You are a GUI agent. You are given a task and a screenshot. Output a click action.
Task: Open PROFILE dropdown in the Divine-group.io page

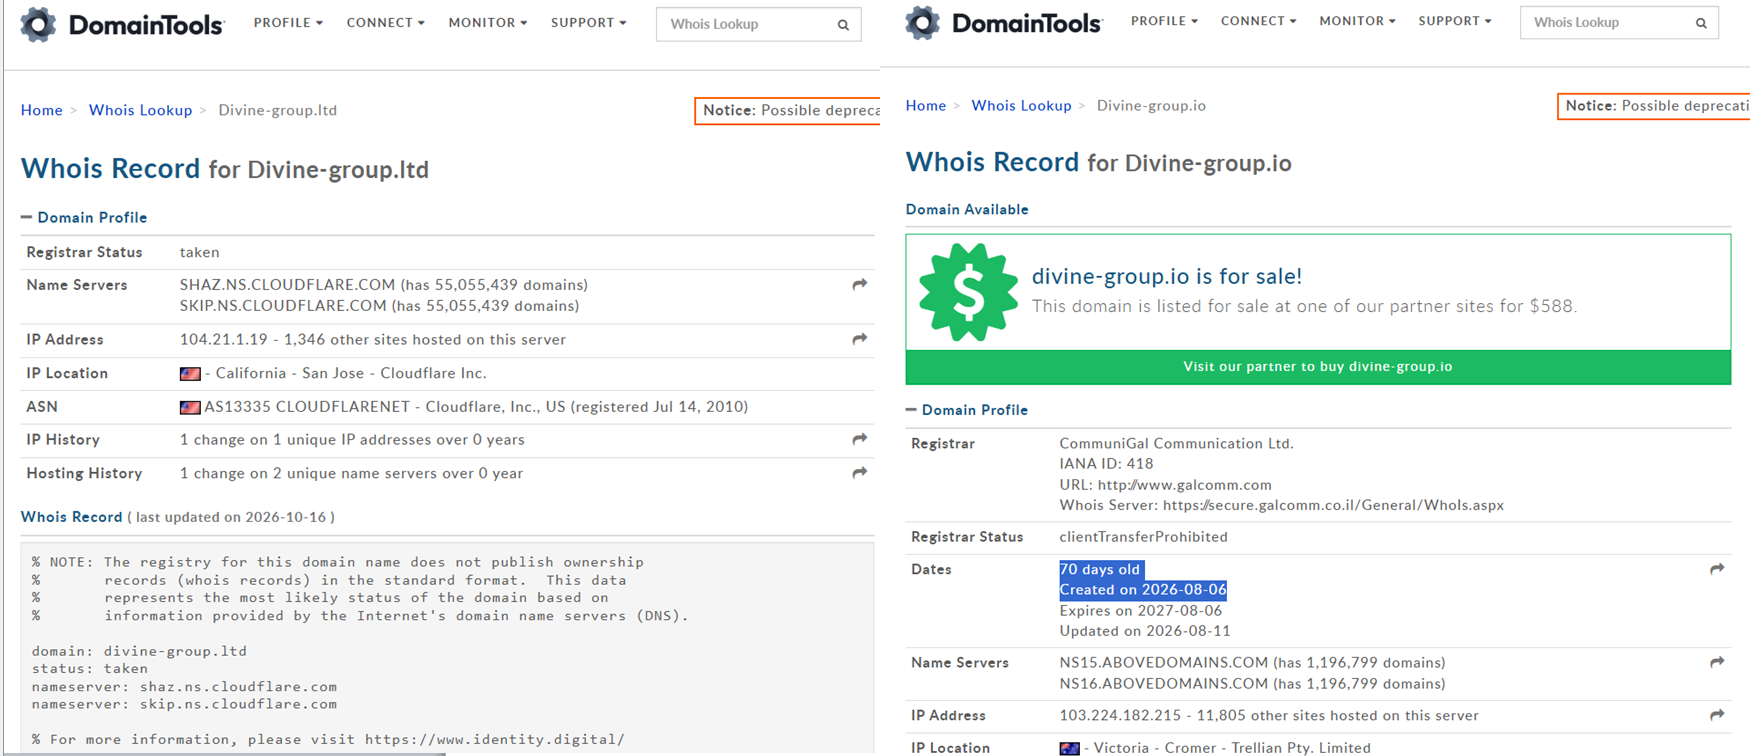1164,20
